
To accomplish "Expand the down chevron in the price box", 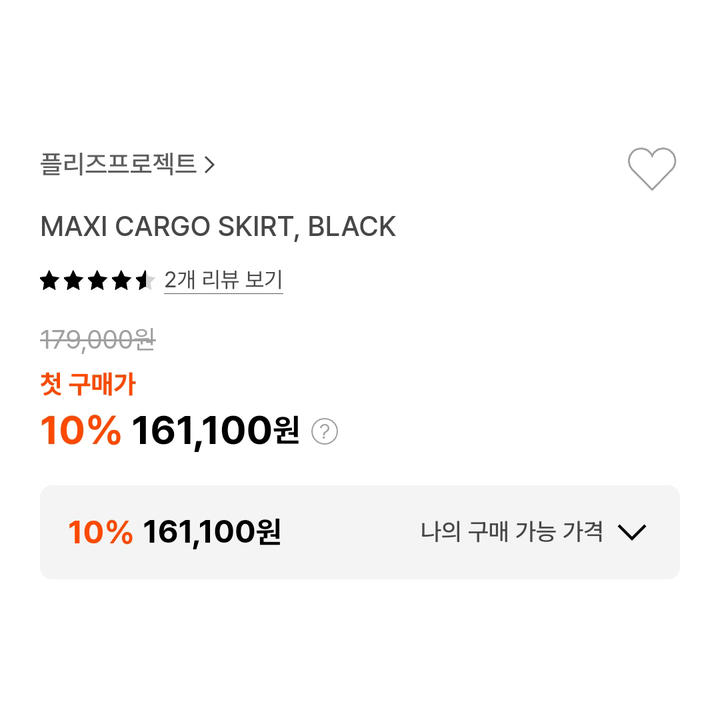I will [x=632, y=532].
